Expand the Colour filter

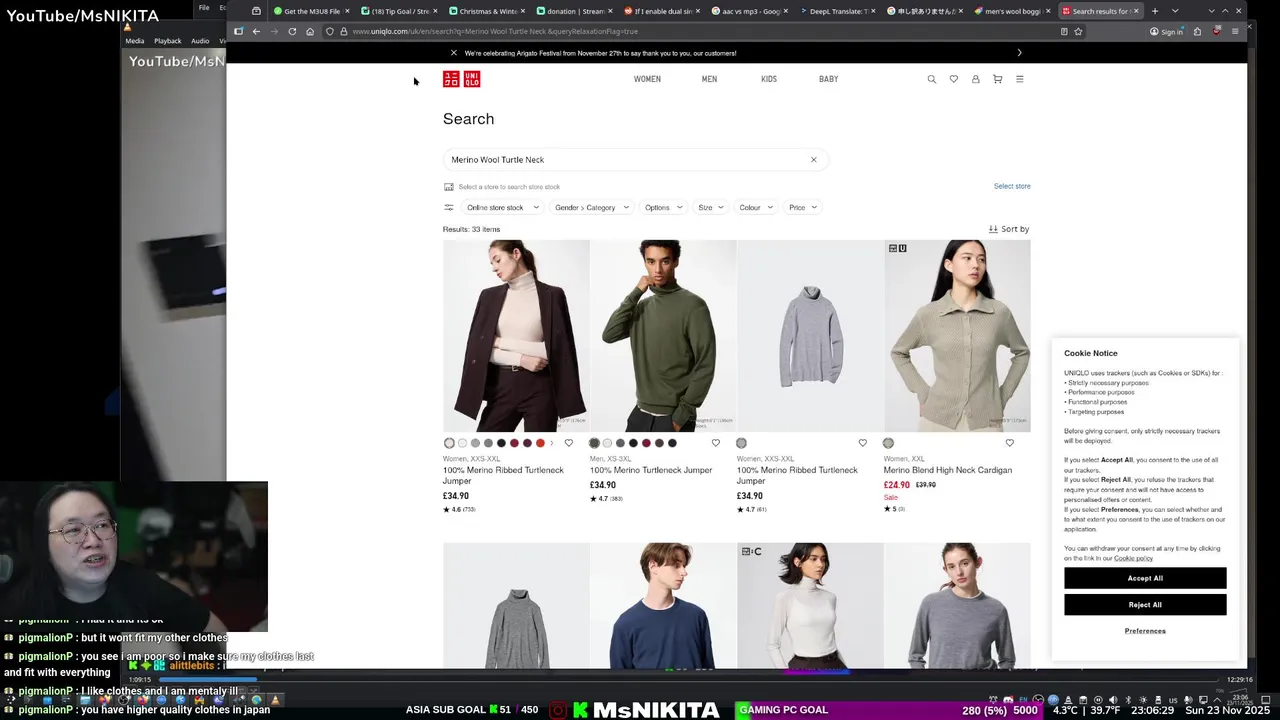pyautogui.click(x=756, y=207)
